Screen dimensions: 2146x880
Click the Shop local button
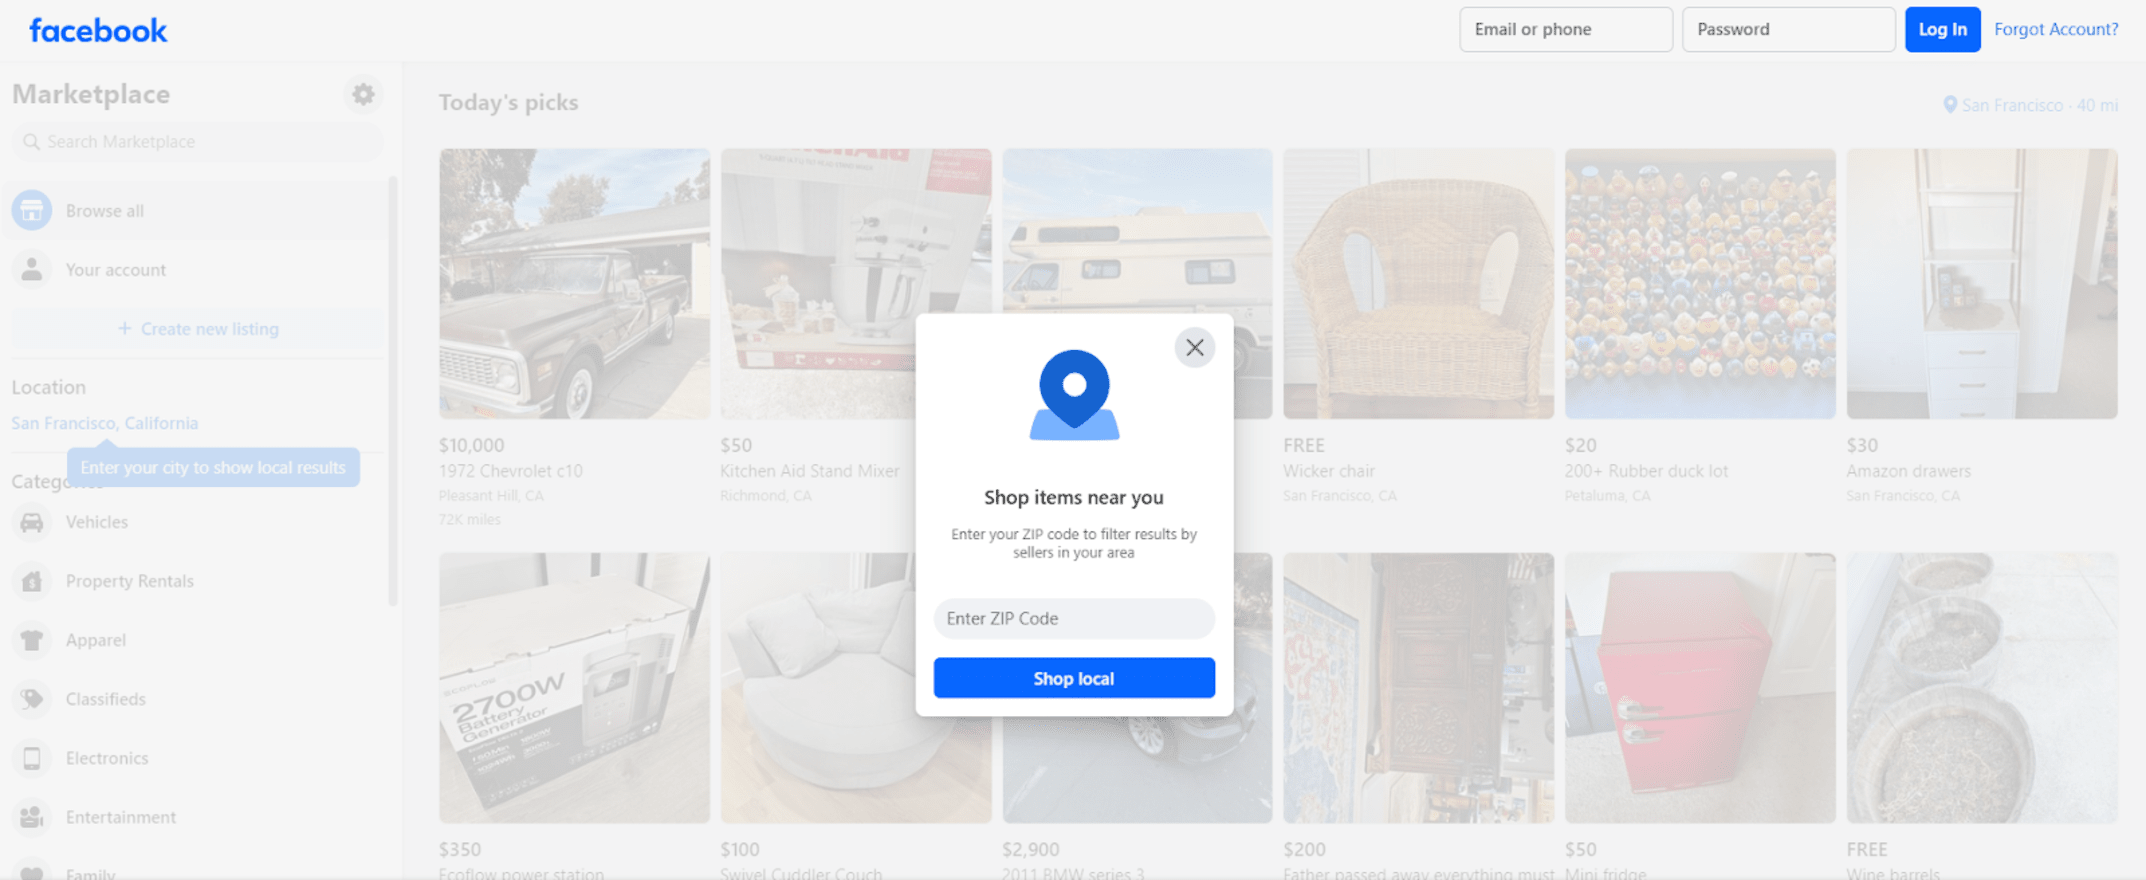(x=1074, y=678)
